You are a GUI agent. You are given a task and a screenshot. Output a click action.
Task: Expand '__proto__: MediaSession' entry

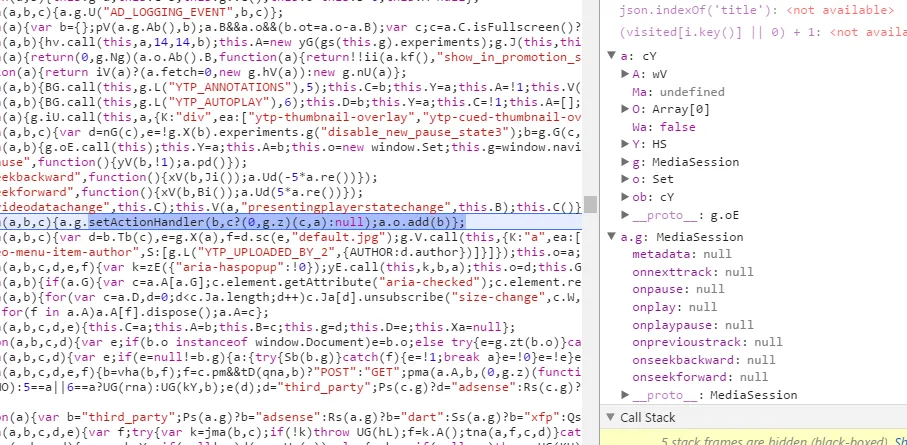point(625,395)
